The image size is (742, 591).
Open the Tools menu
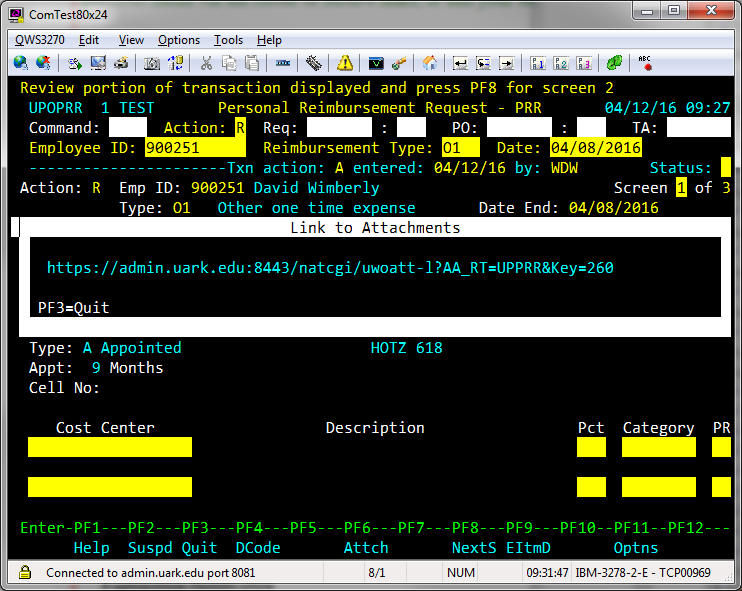pyautogui.click(x=229, y=40)
